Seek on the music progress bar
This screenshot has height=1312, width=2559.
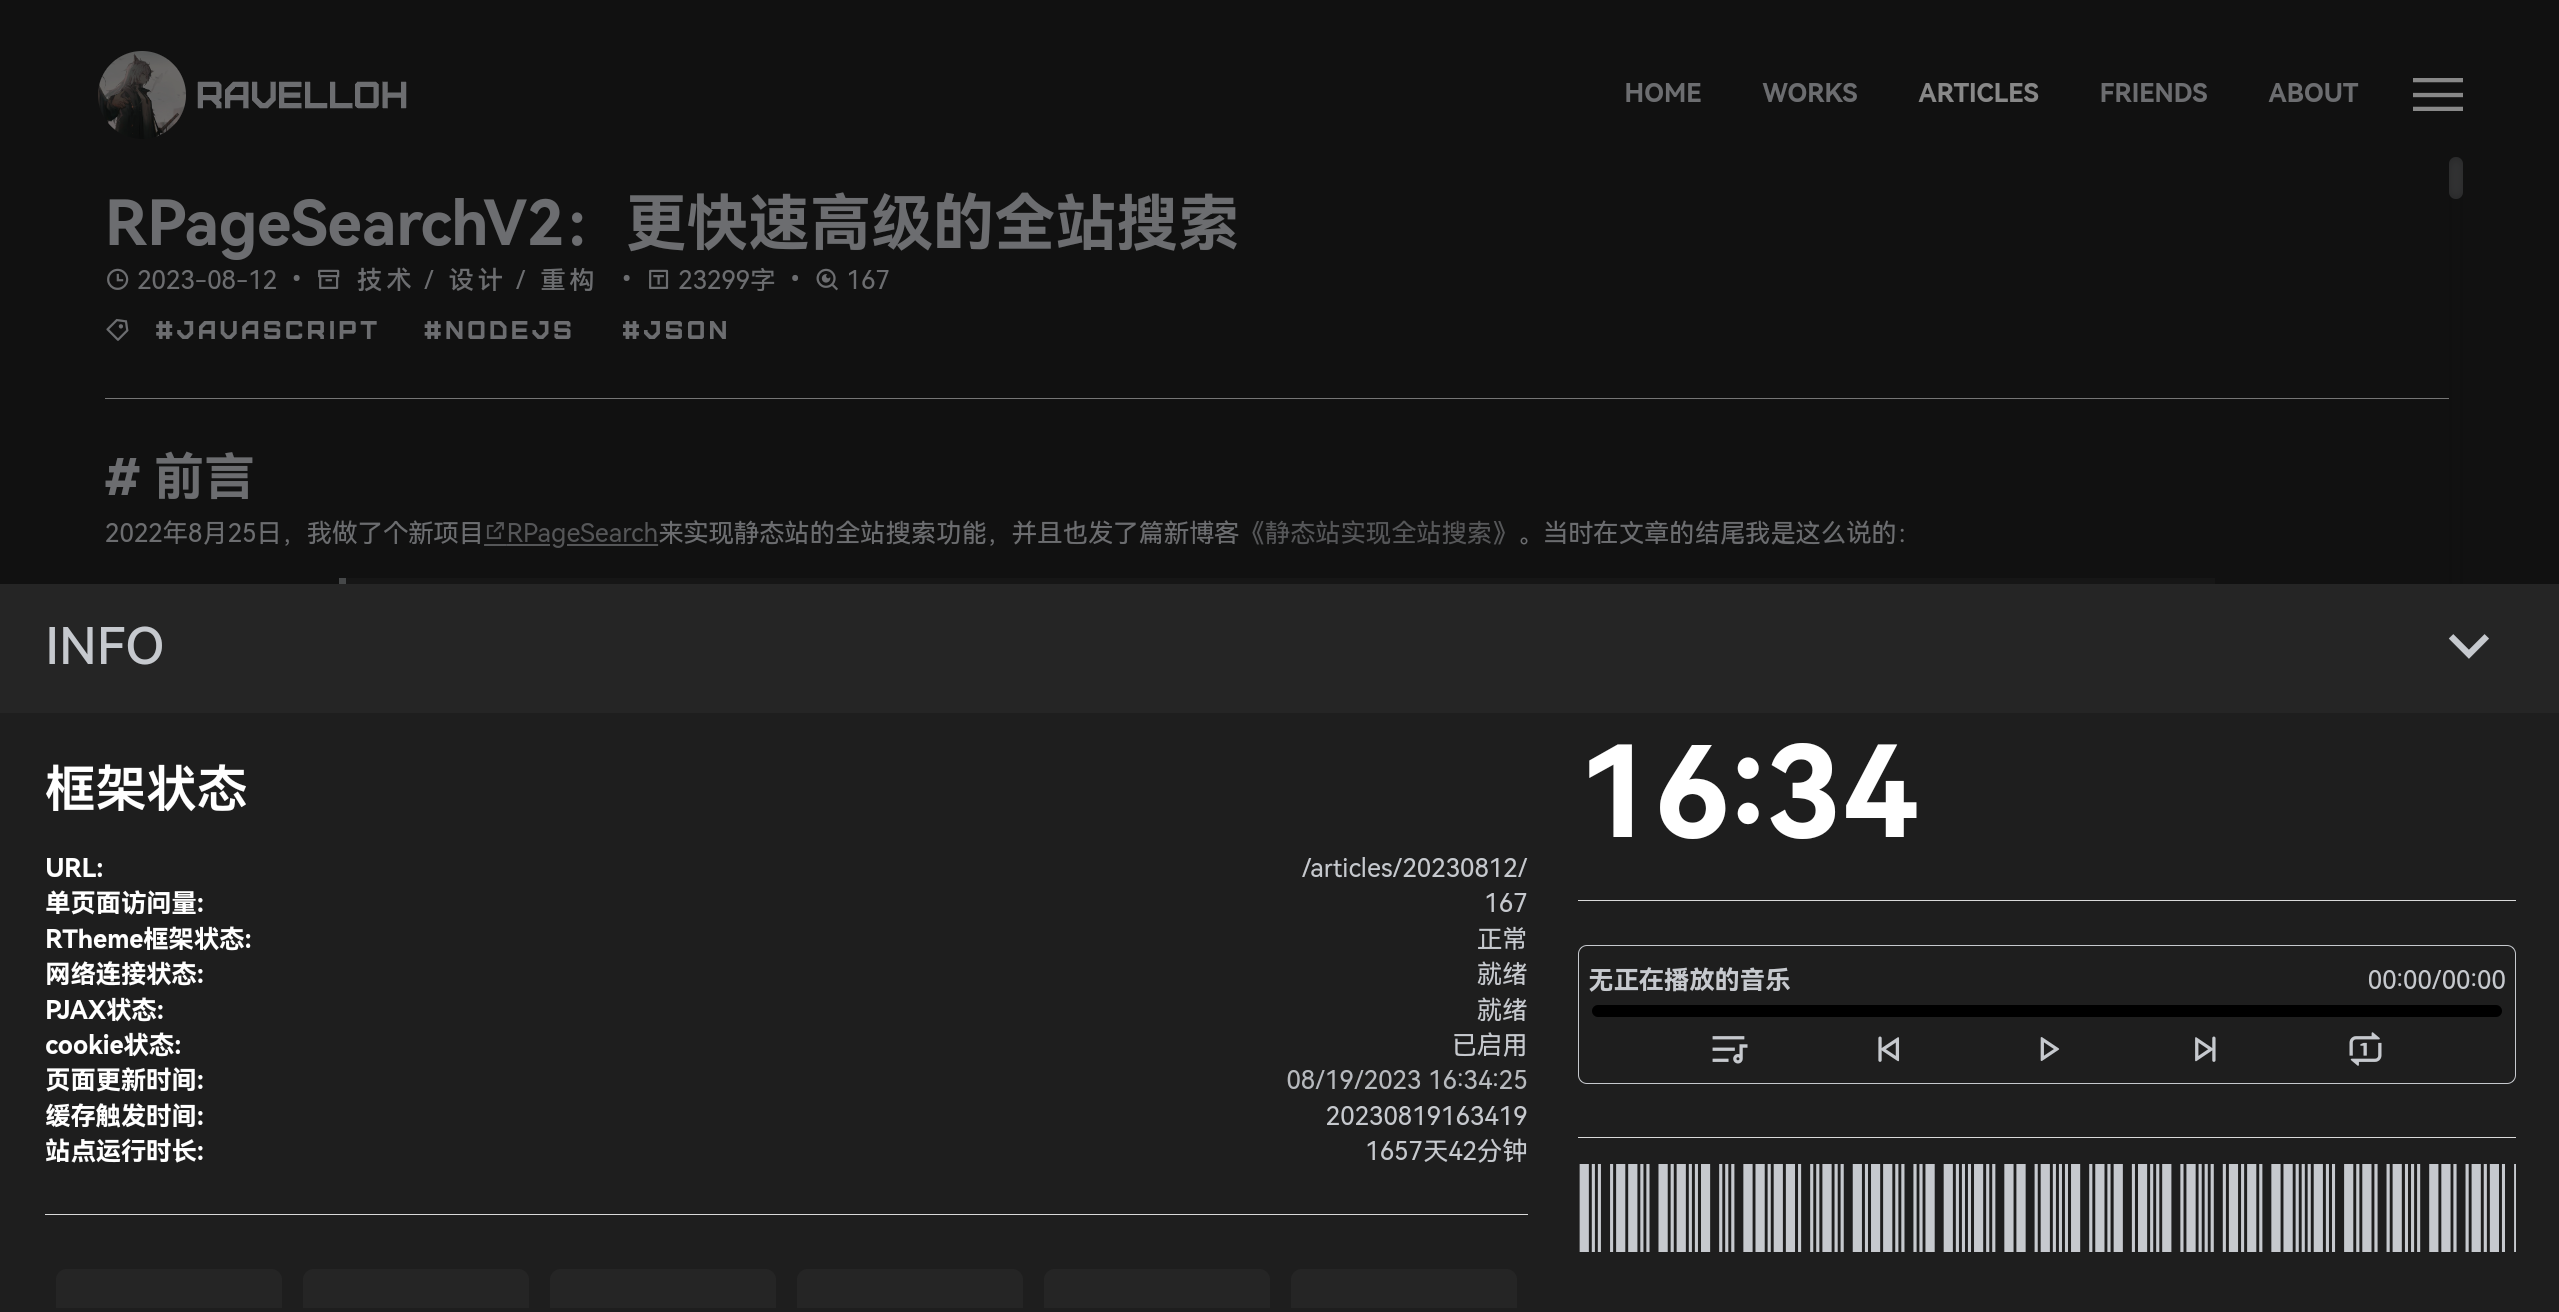click(2046, 1012)
